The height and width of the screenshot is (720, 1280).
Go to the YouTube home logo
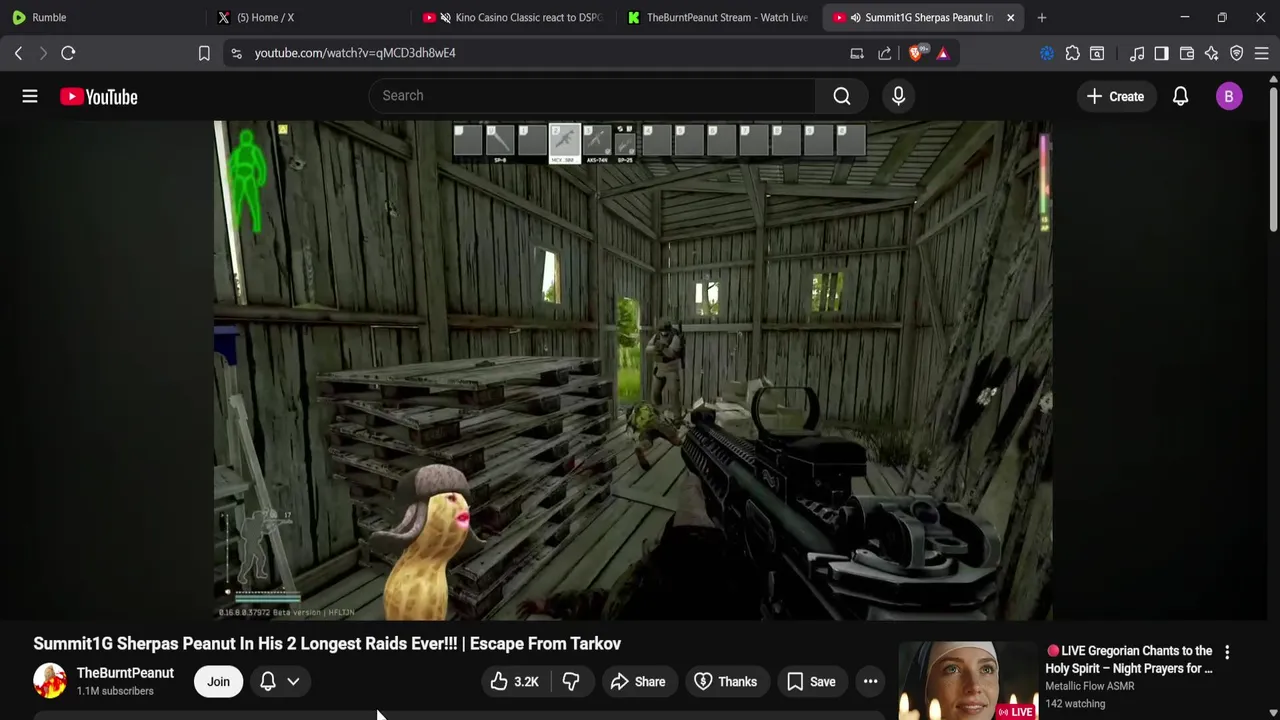coord(98,97)
